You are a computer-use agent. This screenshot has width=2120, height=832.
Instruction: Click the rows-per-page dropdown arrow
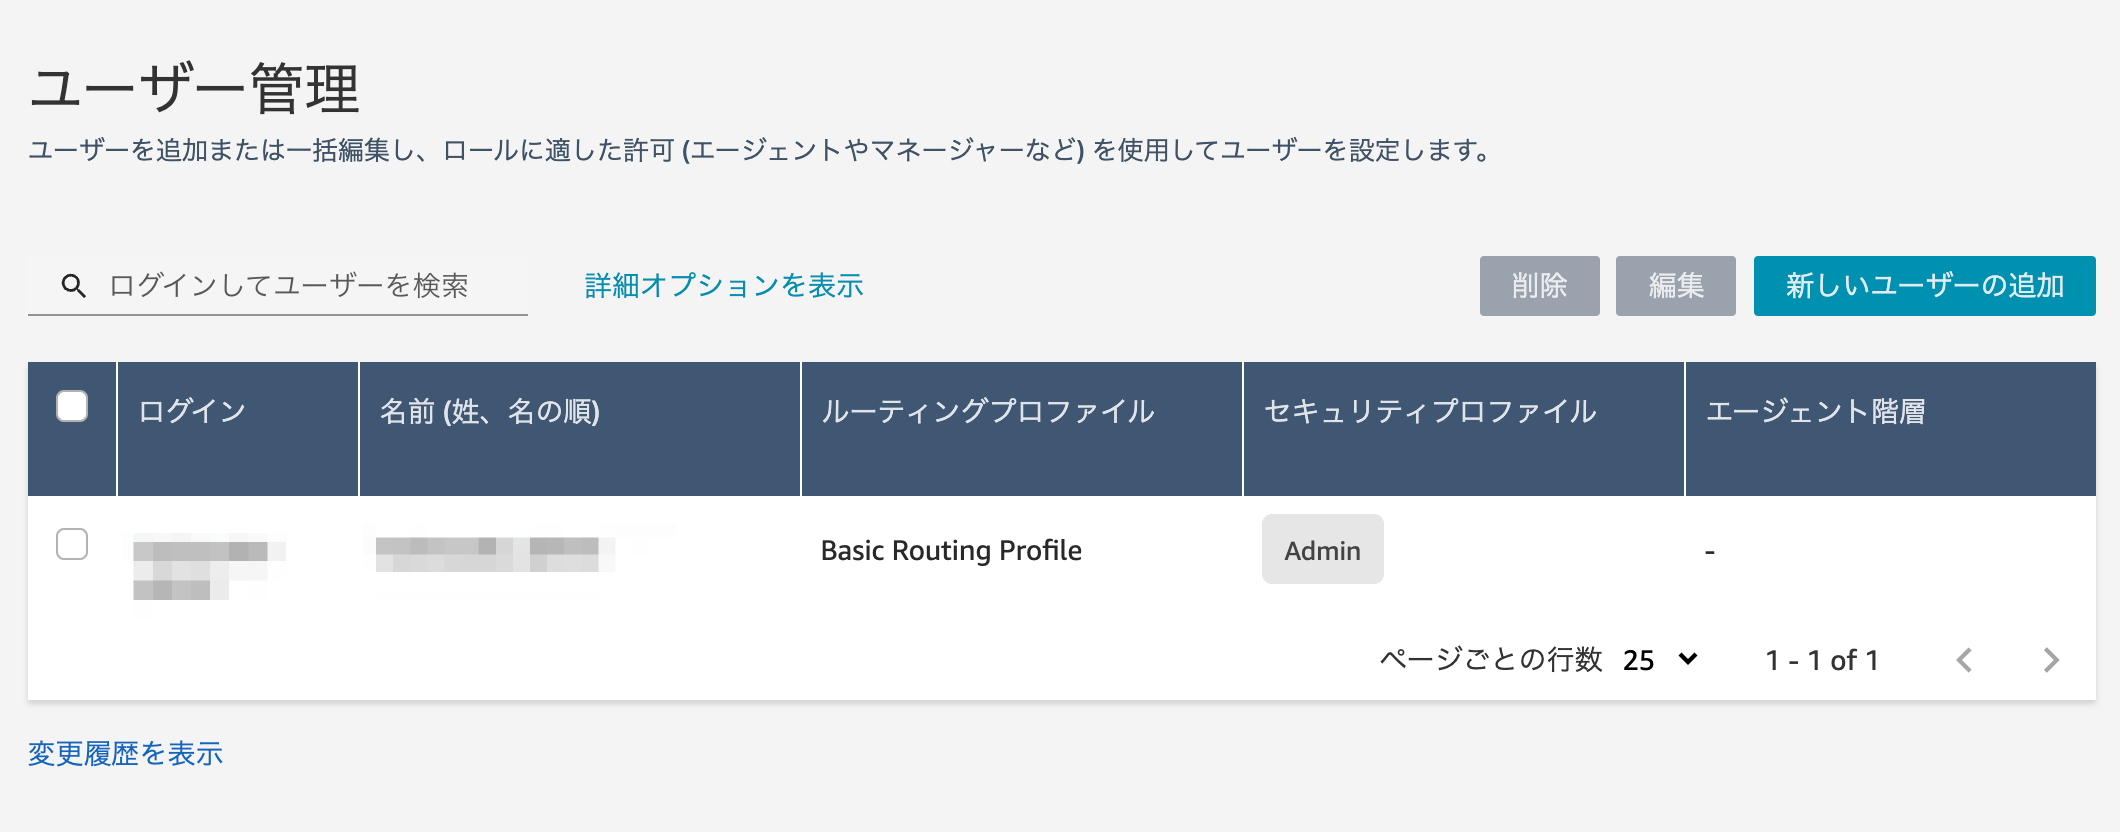pyautogui.click(x=1688, y=659)
